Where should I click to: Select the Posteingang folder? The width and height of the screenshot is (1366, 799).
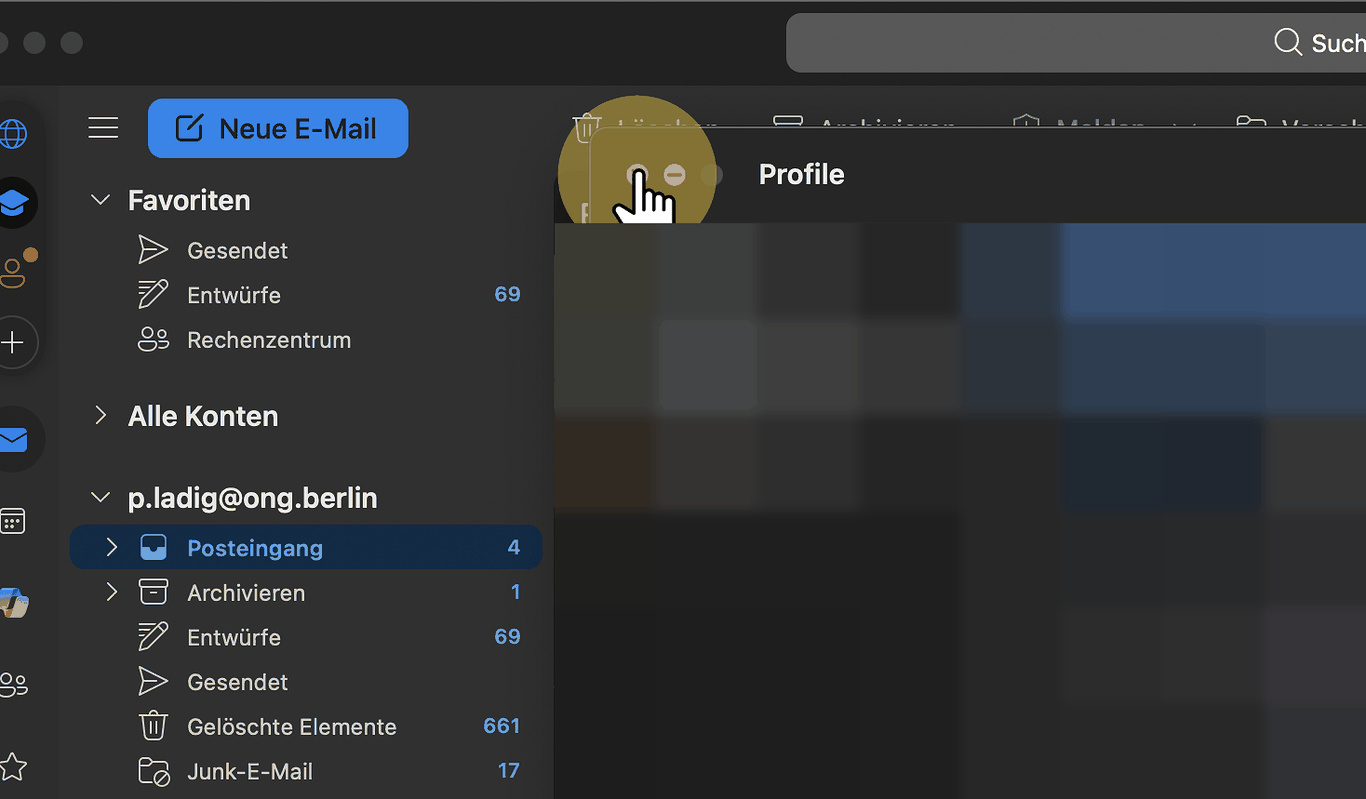306,548
